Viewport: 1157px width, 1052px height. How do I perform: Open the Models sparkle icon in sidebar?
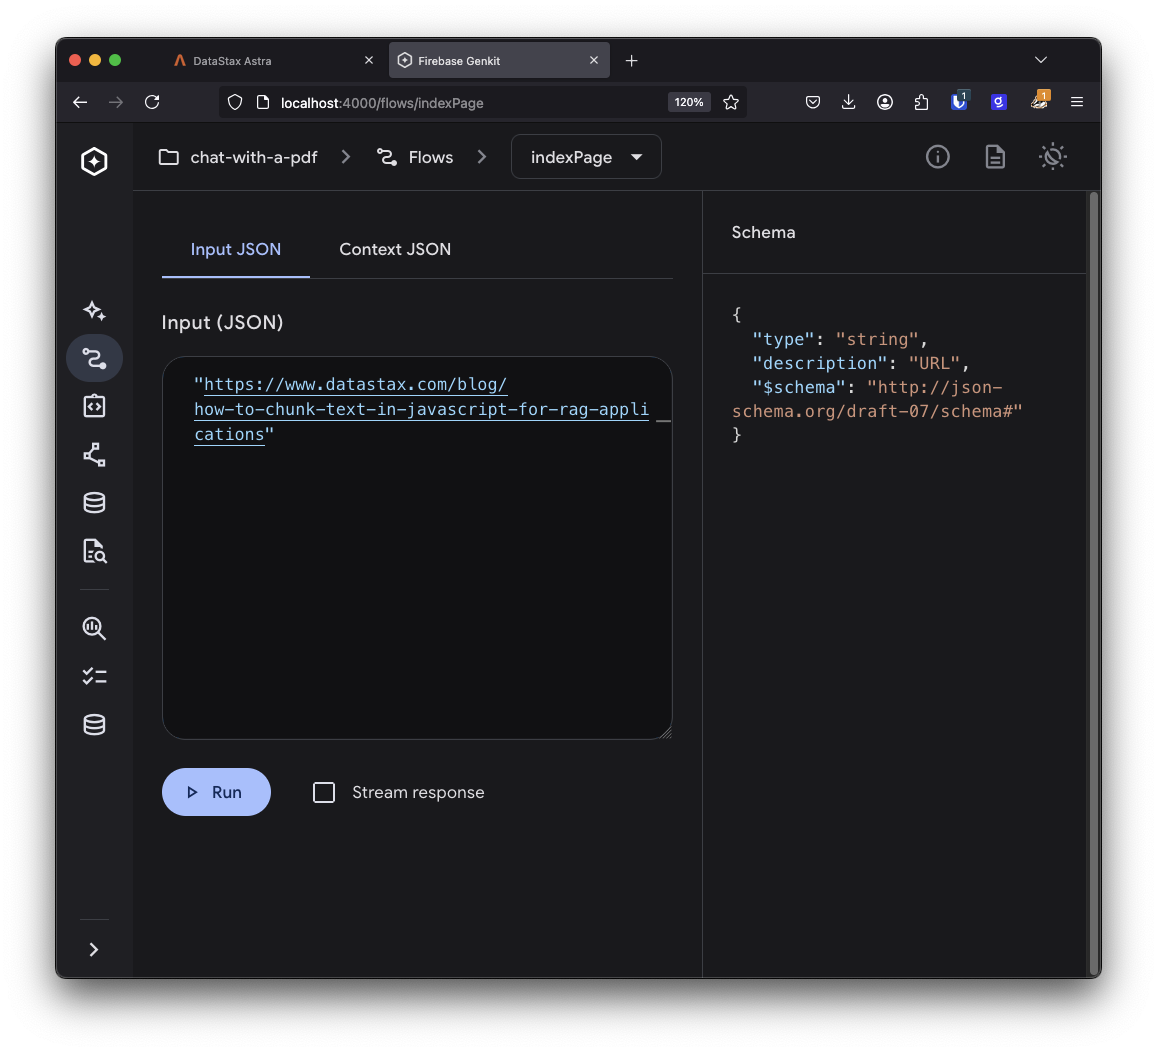(94, 310)
